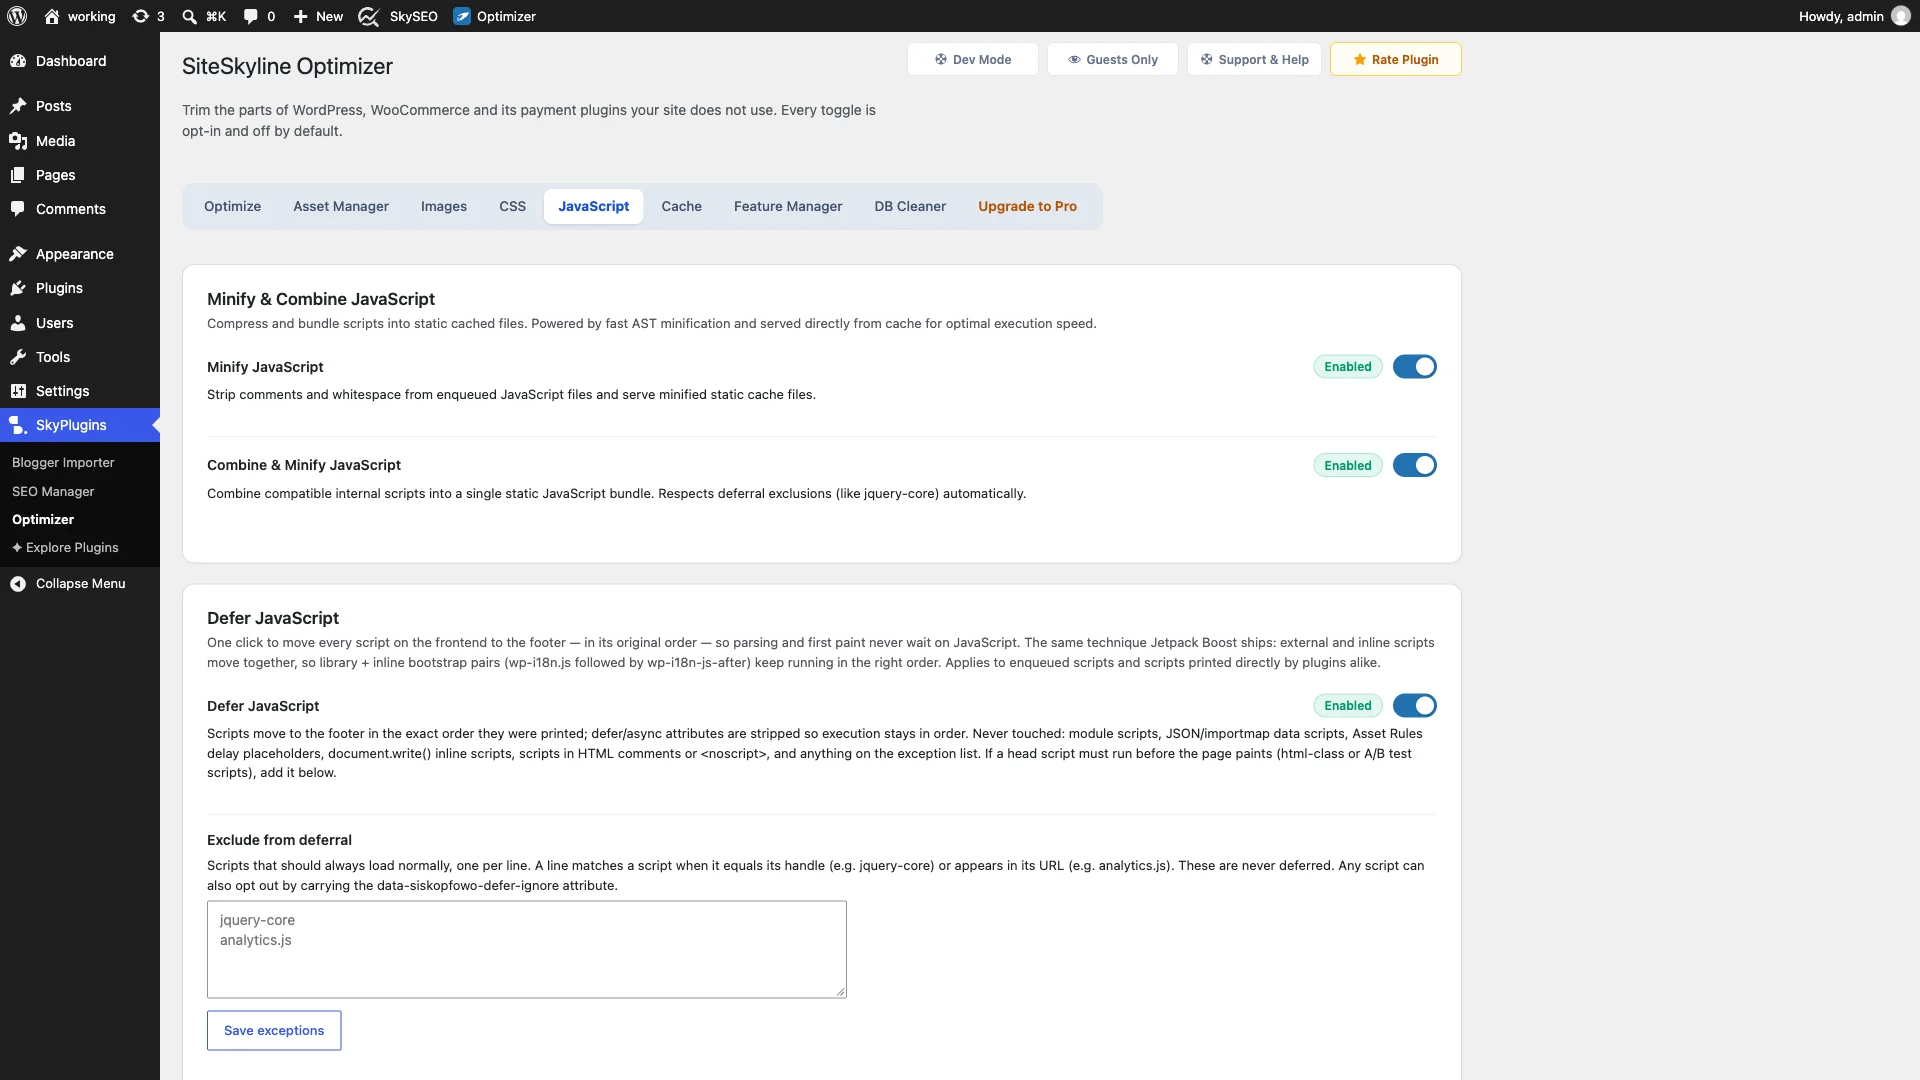This screenshot has width=1920, height=1080.
Task: Select the DB Cleaner tab
Action: (910, 206)
